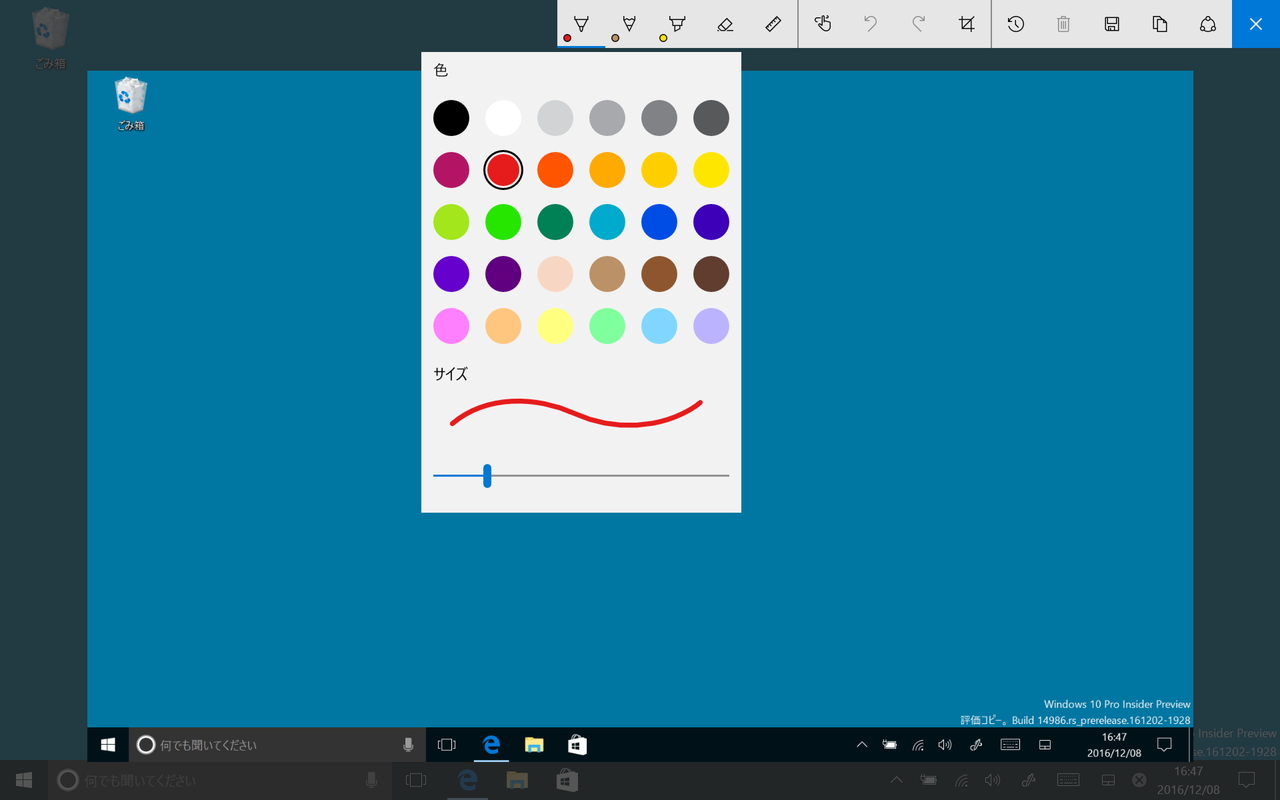
Task: Select the highlighter tool with yellow dot
Action: tap(677, 24)
